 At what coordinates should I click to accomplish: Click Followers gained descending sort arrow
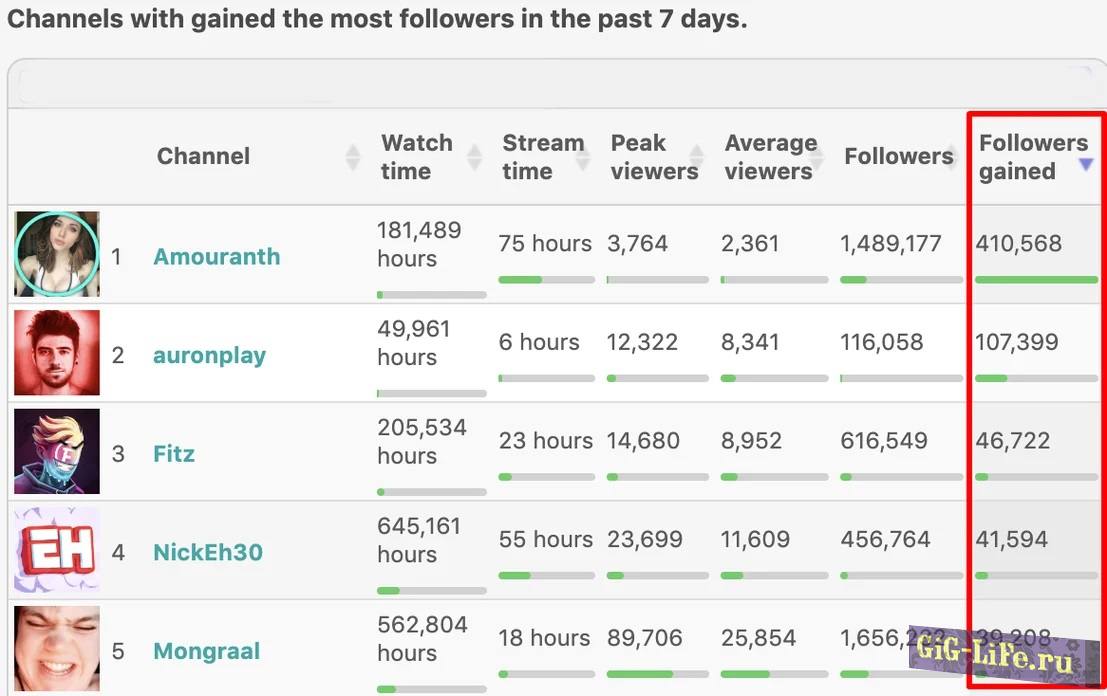[x=1086, y=165]
